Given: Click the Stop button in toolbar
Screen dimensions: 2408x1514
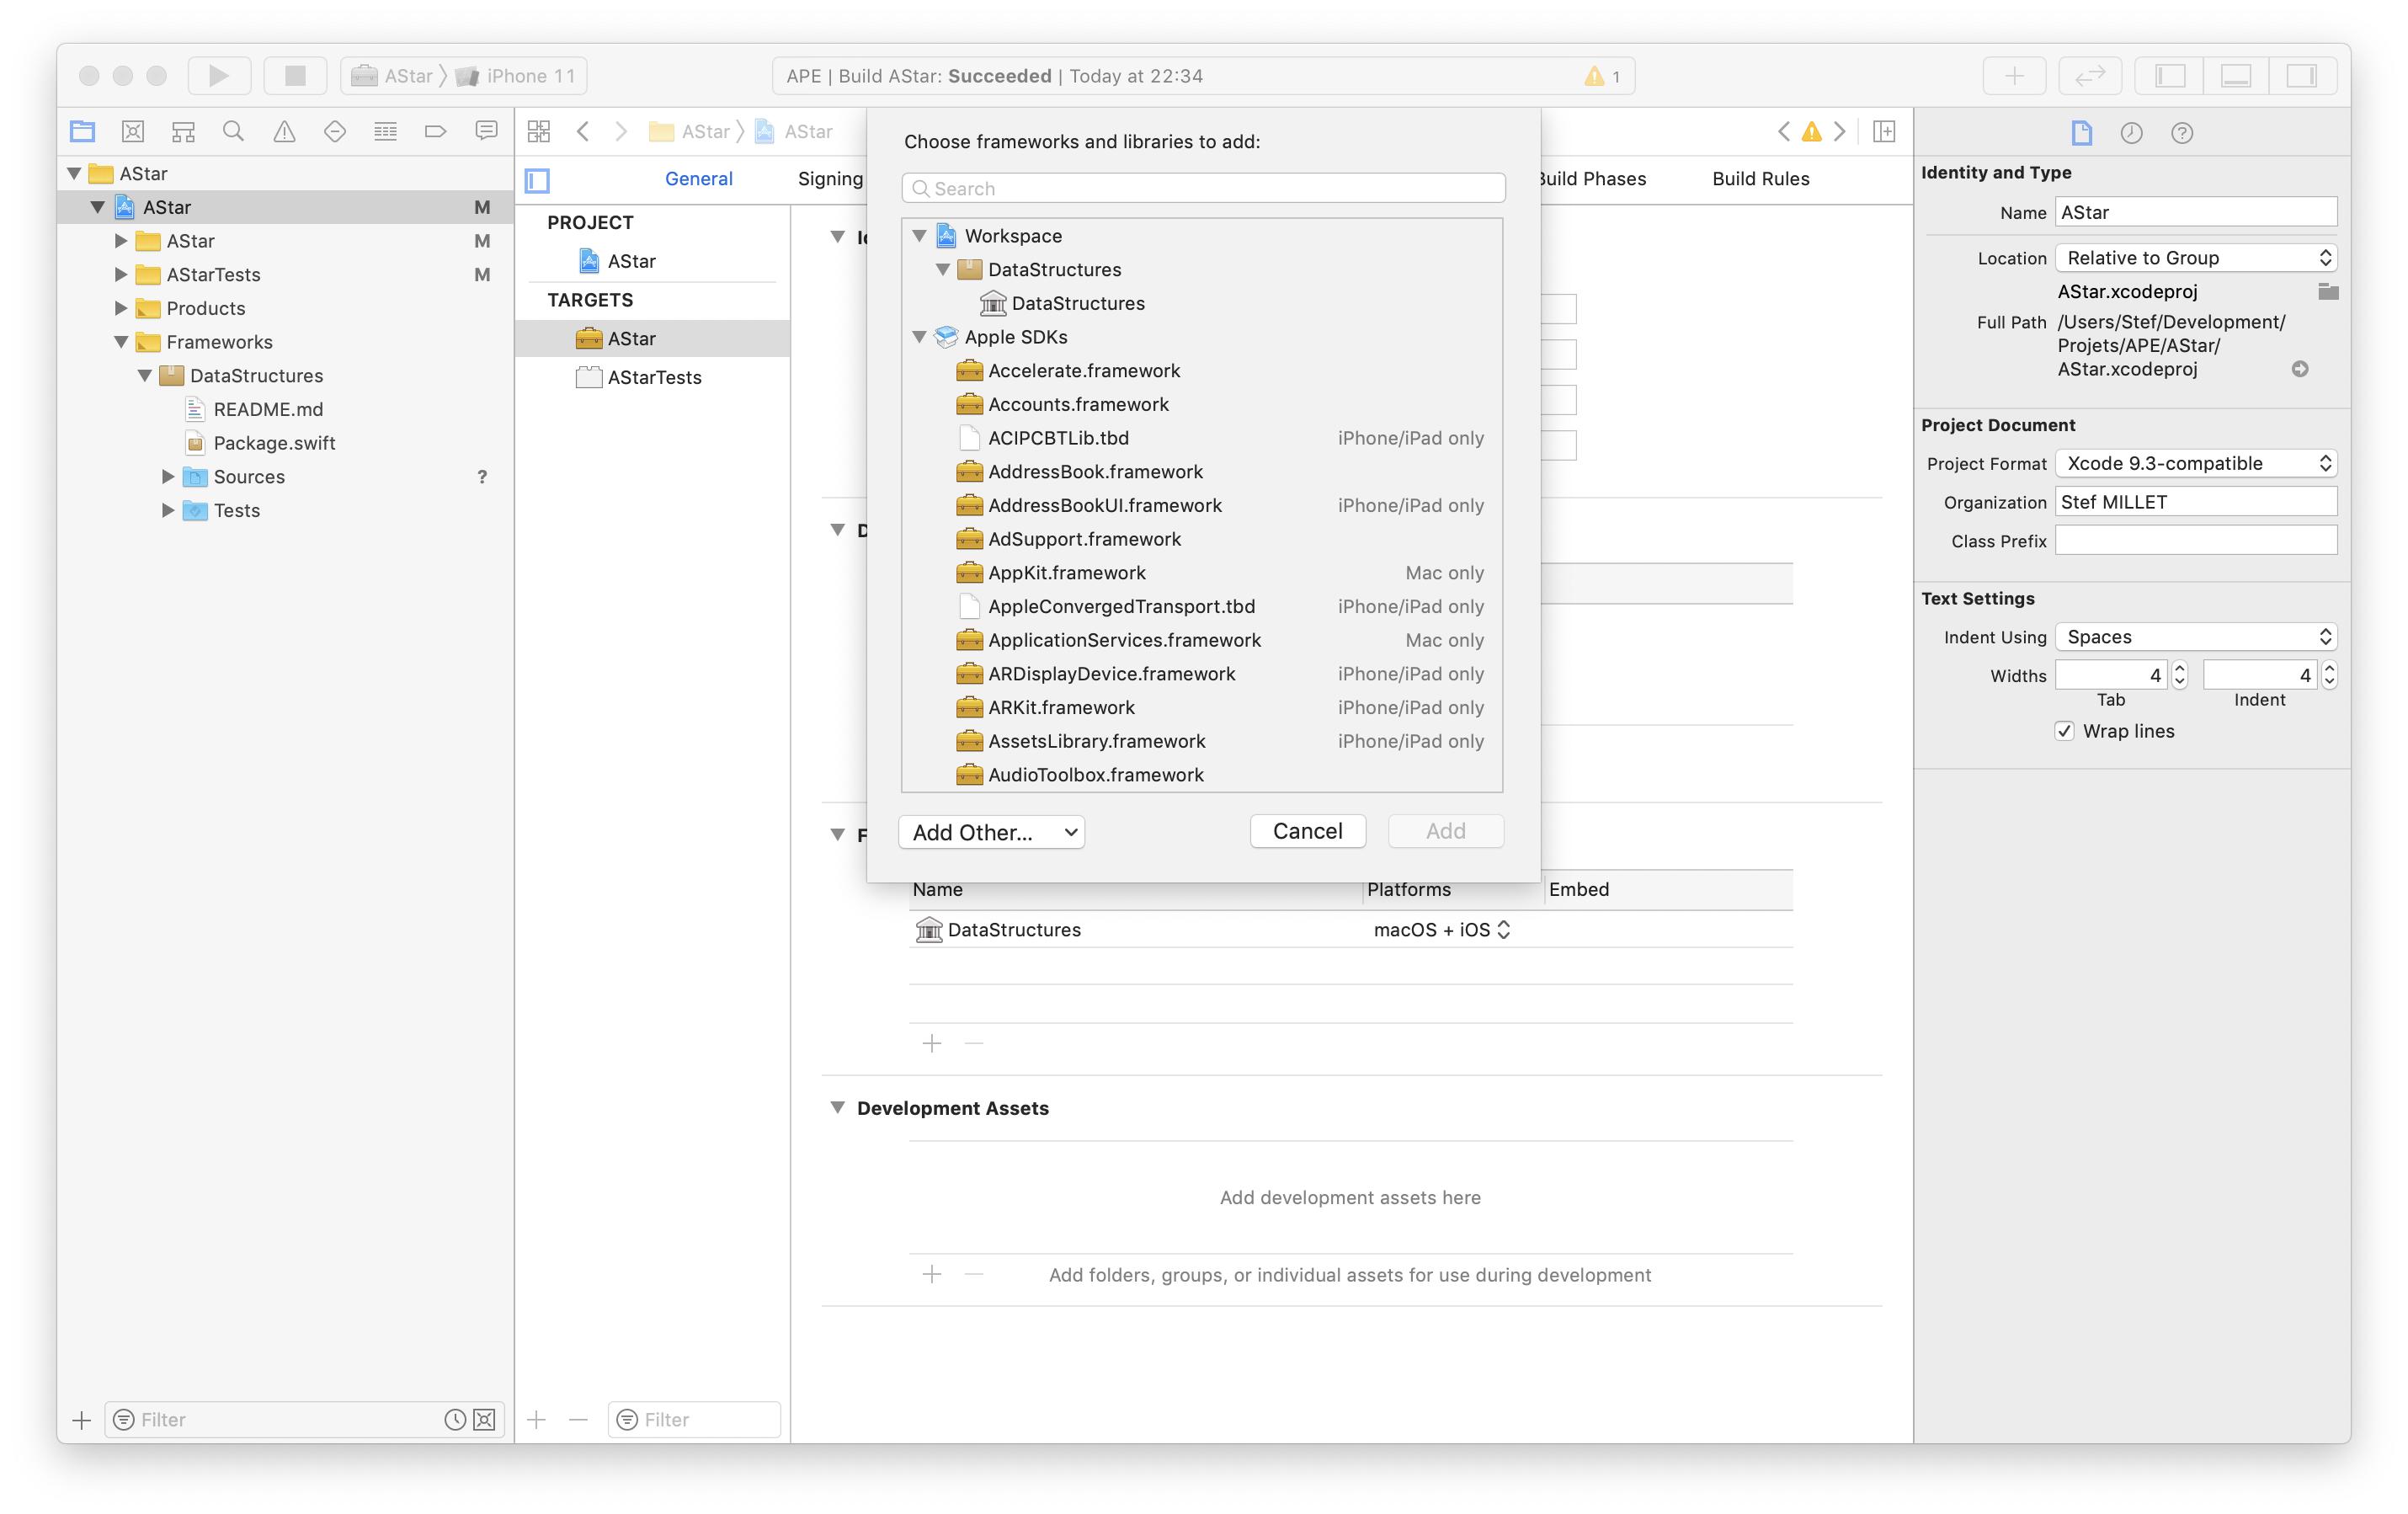Looking at the screenshot, I should [295, 75].
